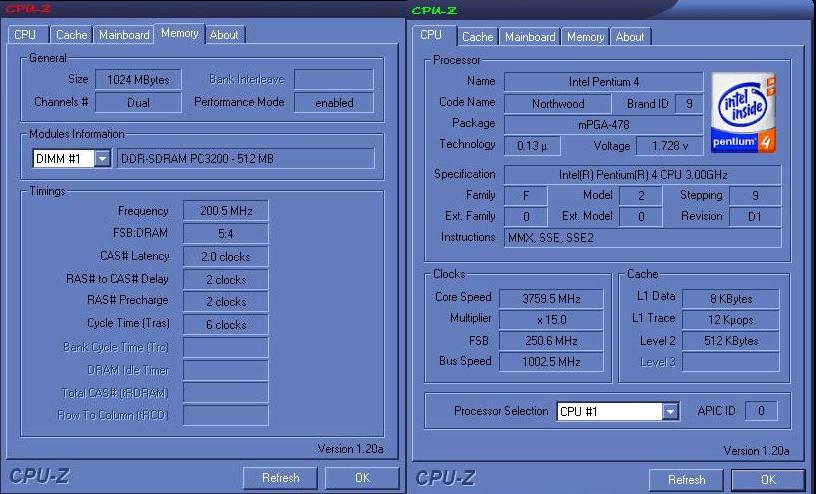Viewport: 816px width, 494px height.
Task: Select the FSB:DRAM 5:4 ratio value
Action: click(226, 234)
